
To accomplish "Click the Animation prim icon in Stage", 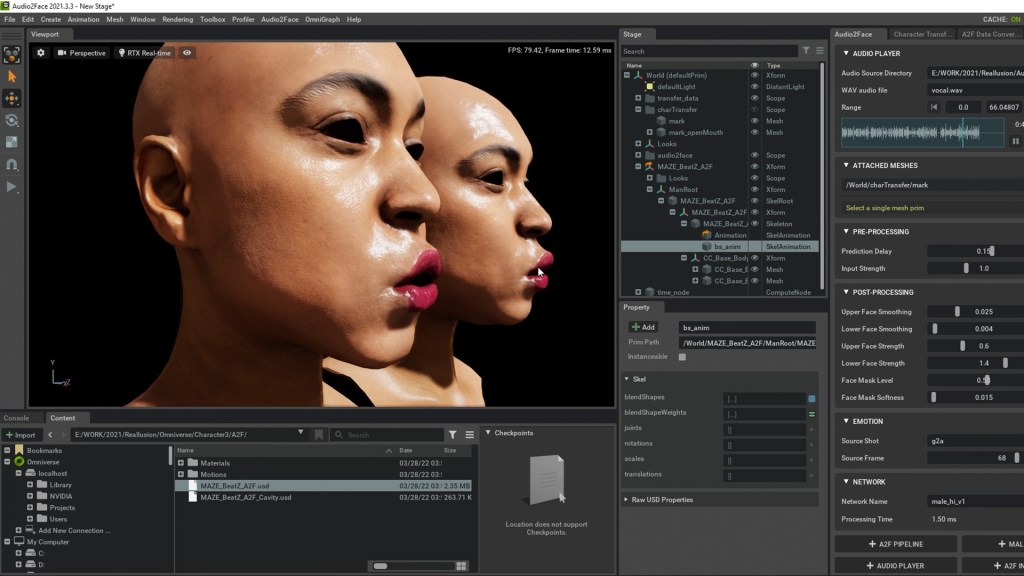I will (x=707, y=235).
